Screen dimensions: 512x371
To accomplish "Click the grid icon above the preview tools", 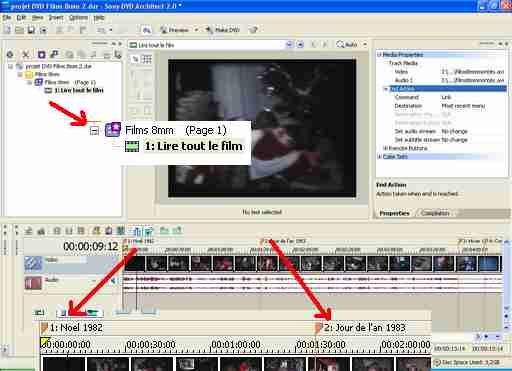I will pyautogui.click(x=147, y=59).
